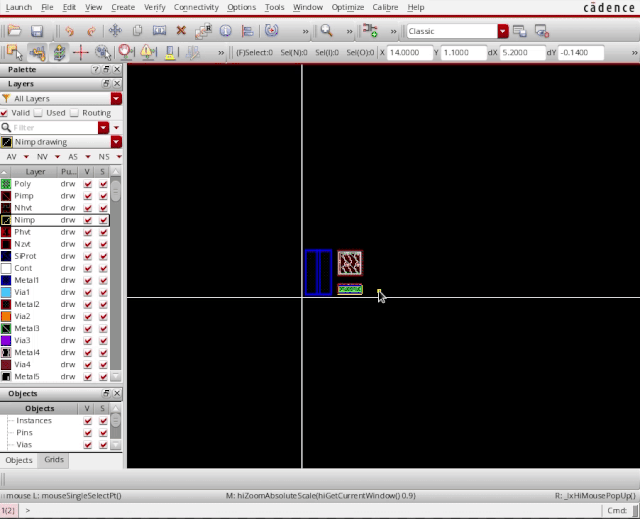Toggle visibility checkbox for Metal1 layer
Image resolution: width=640 pixels, height=519 pixels.
(x=88, y=280)
